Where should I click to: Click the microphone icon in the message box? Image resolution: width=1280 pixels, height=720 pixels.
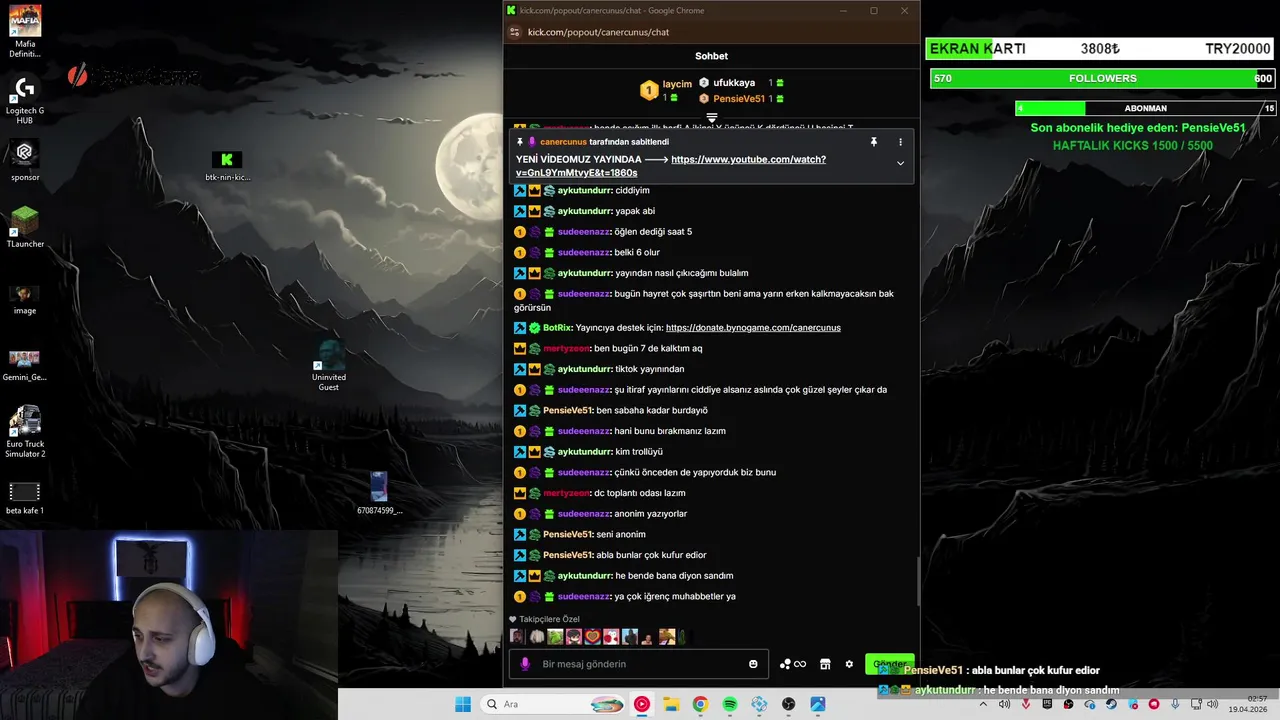click(x=526, y=664)
